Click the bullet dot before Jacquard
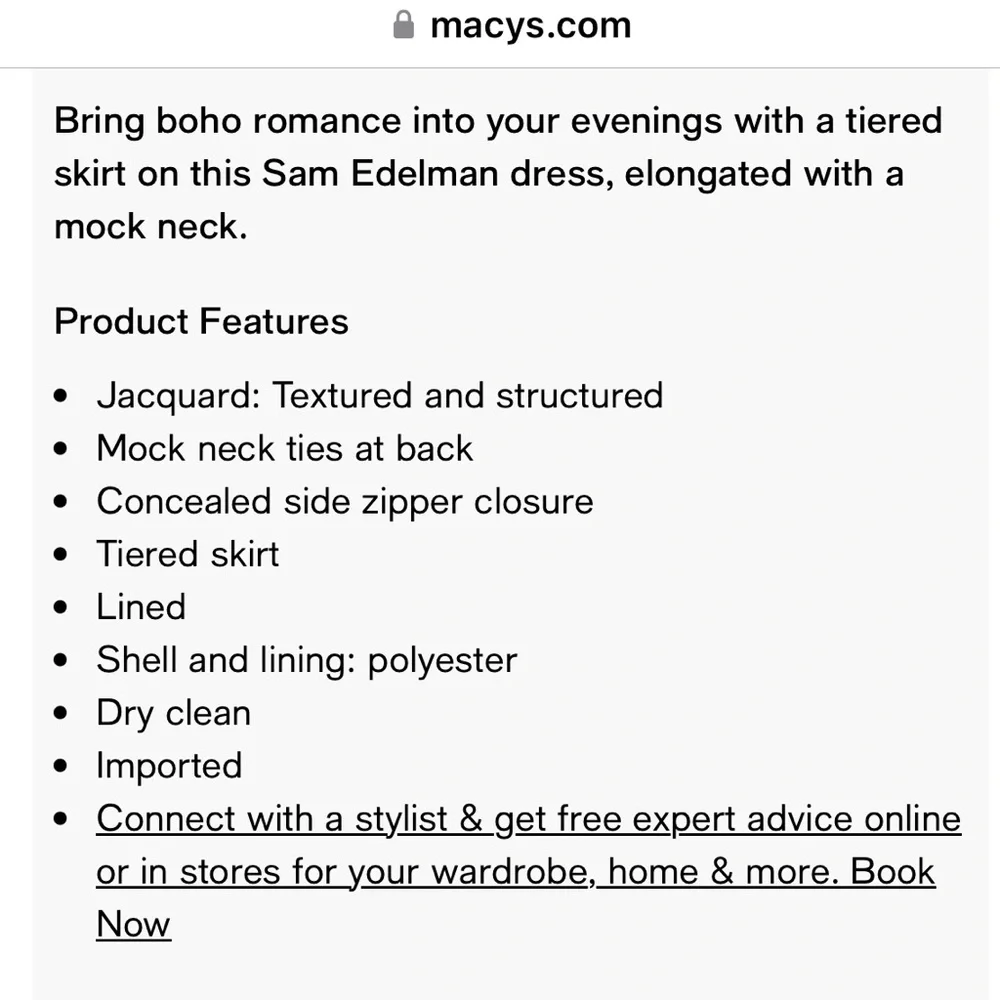The width and height of the screenshot is (1000, 1000). 61,396
